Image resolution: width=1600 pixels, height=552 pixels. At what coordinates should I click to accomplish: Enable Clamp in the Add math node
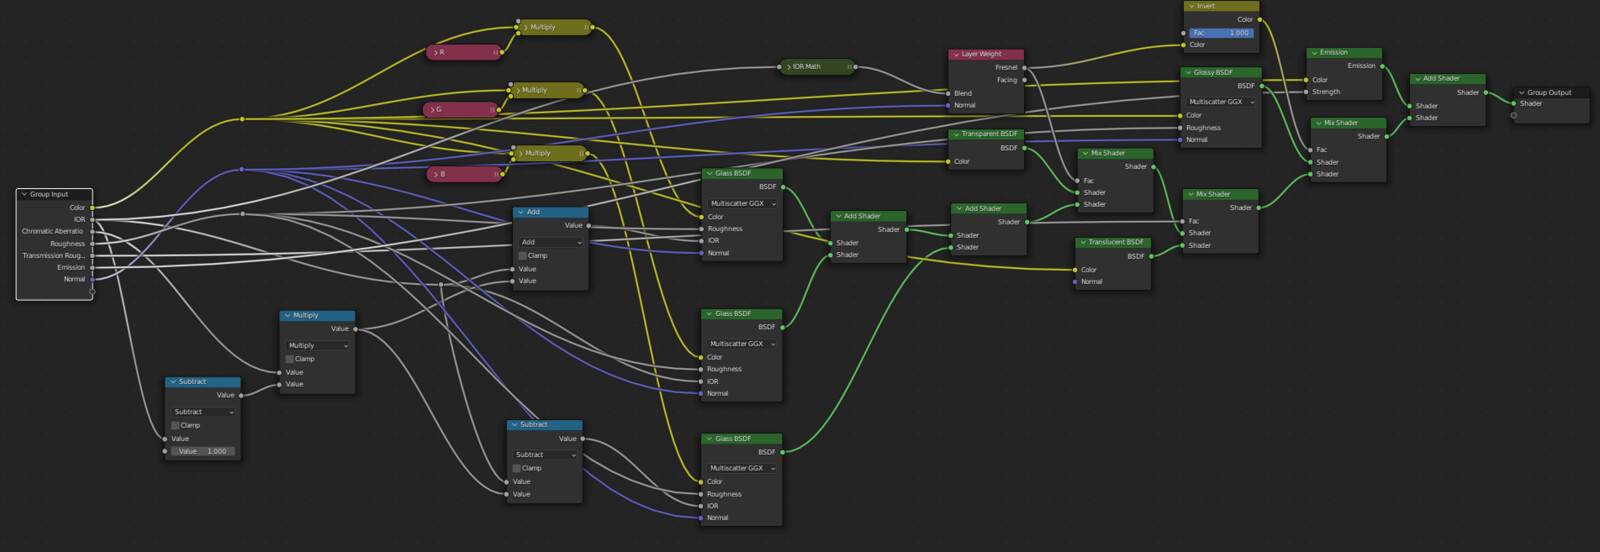coord(522,255)
